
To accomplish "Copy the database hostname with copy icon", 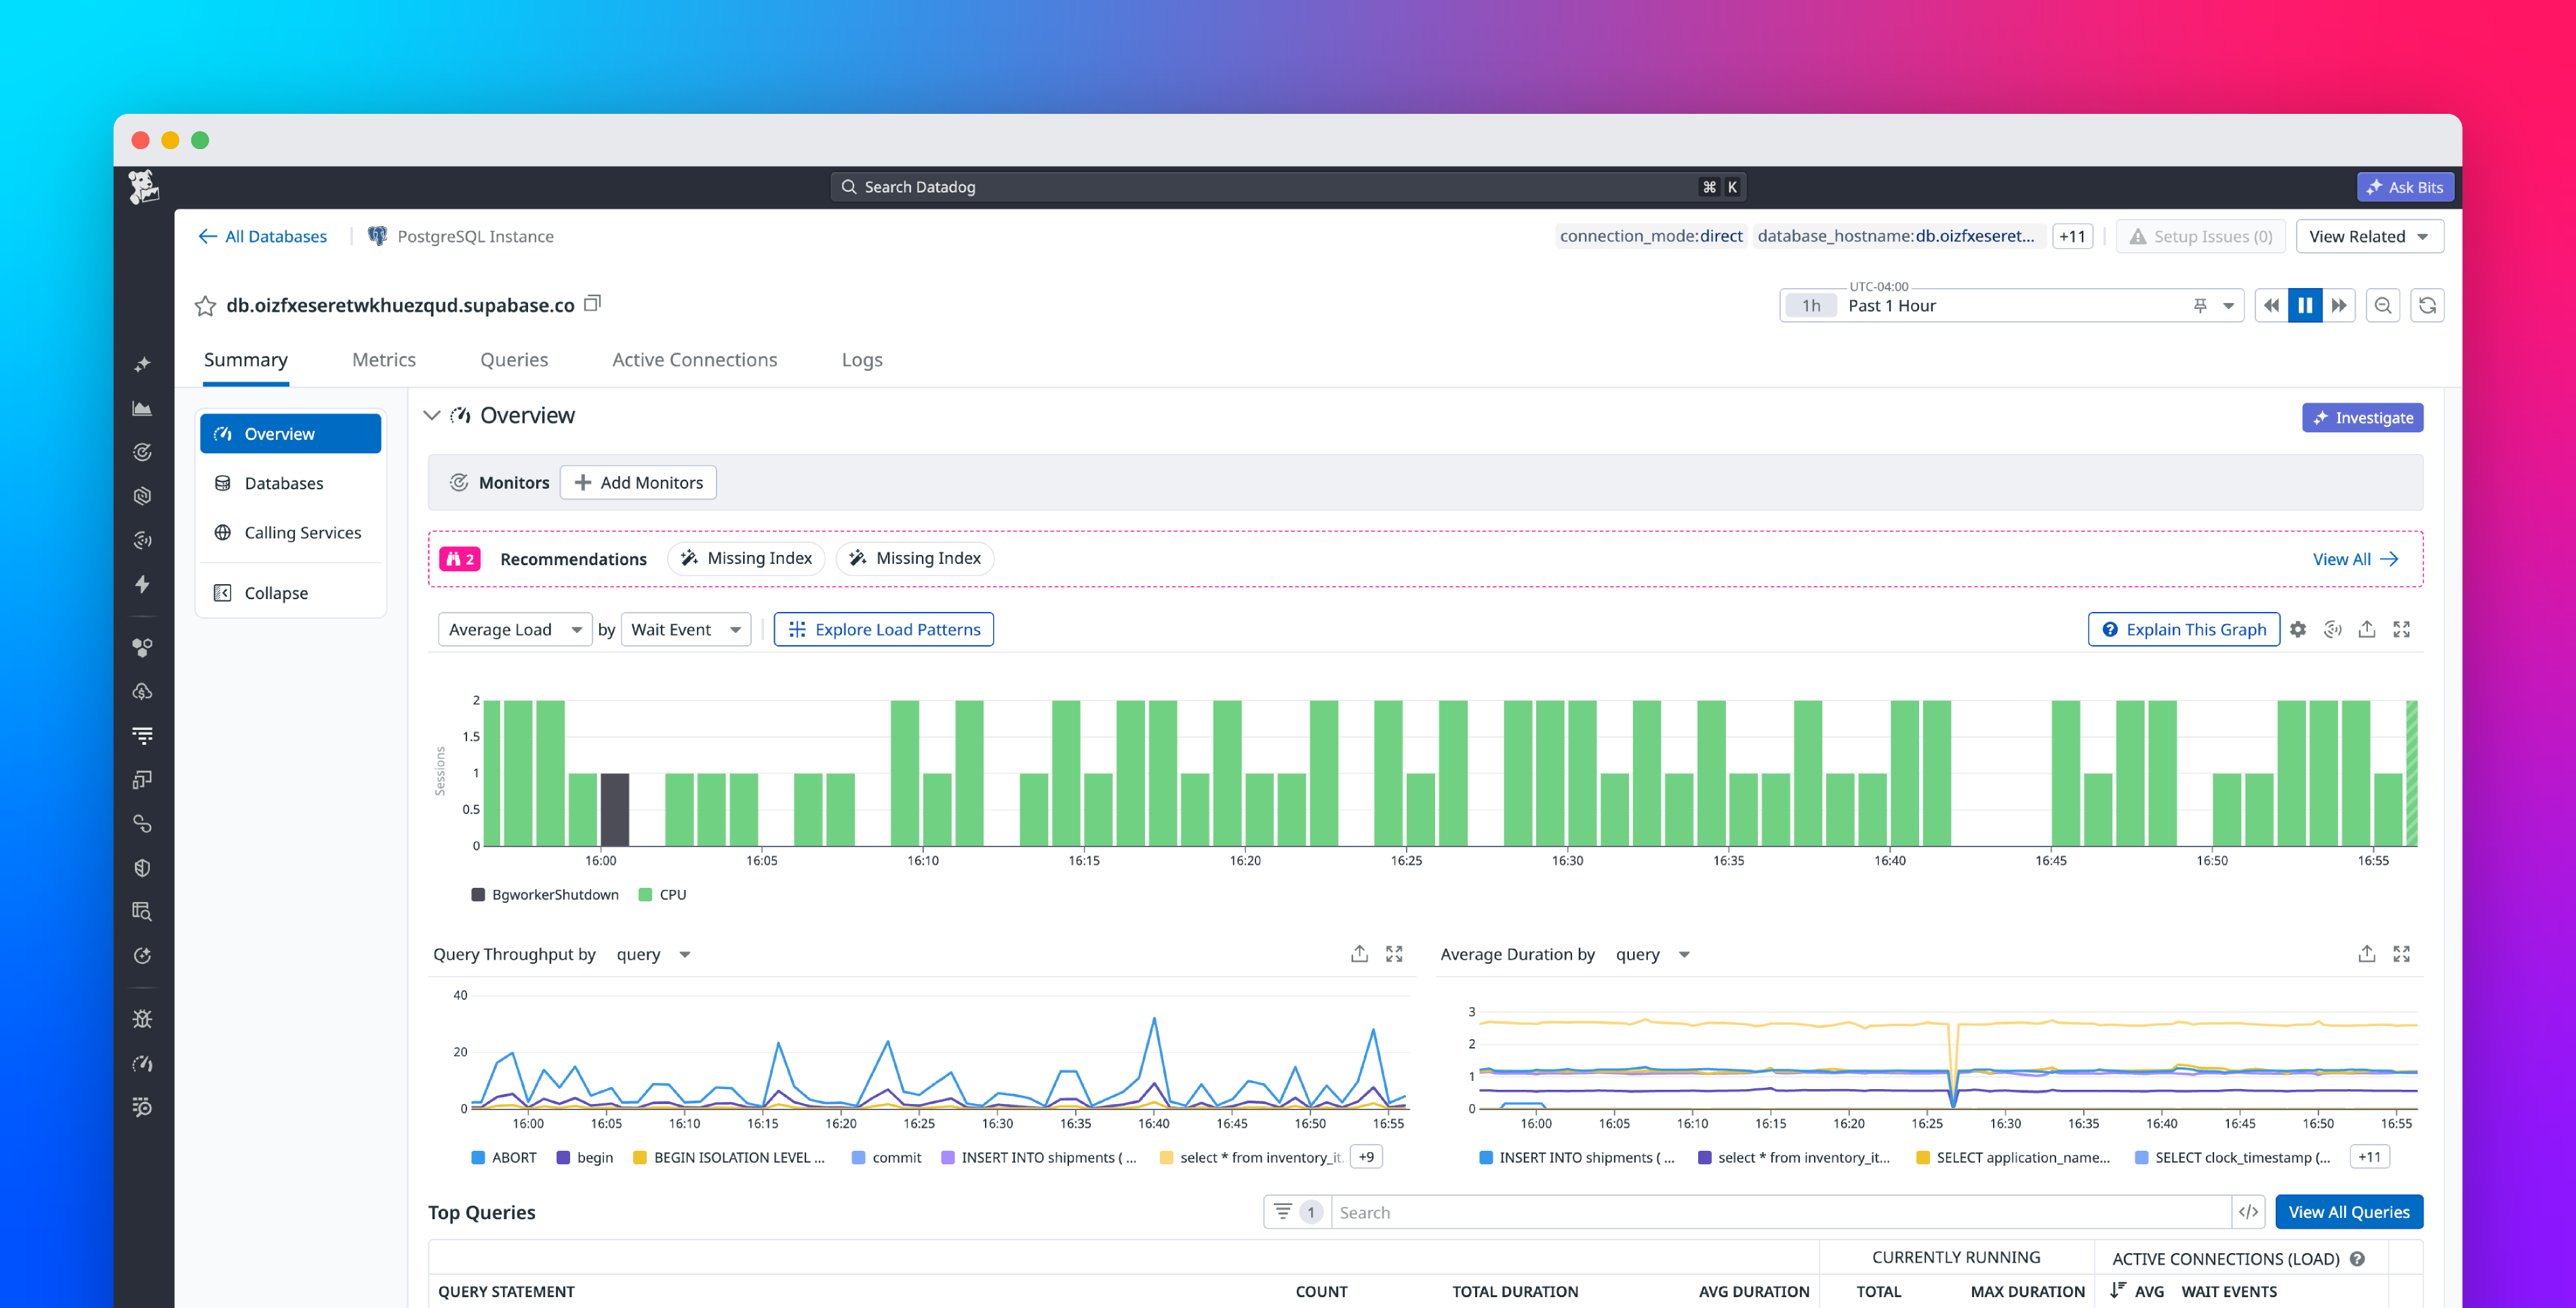I will pyautogui.click(x=592, y=303).
